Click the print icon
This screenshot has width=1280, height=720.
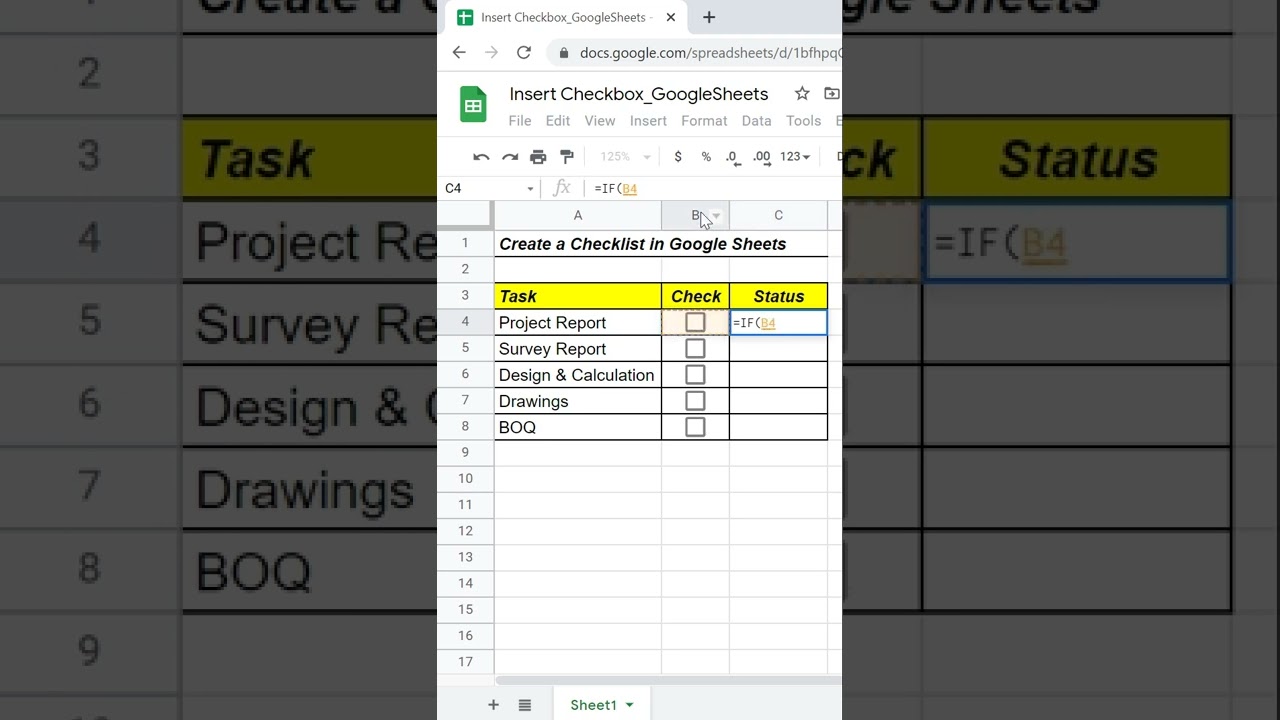pyautogui.click(x=538, y=157)
